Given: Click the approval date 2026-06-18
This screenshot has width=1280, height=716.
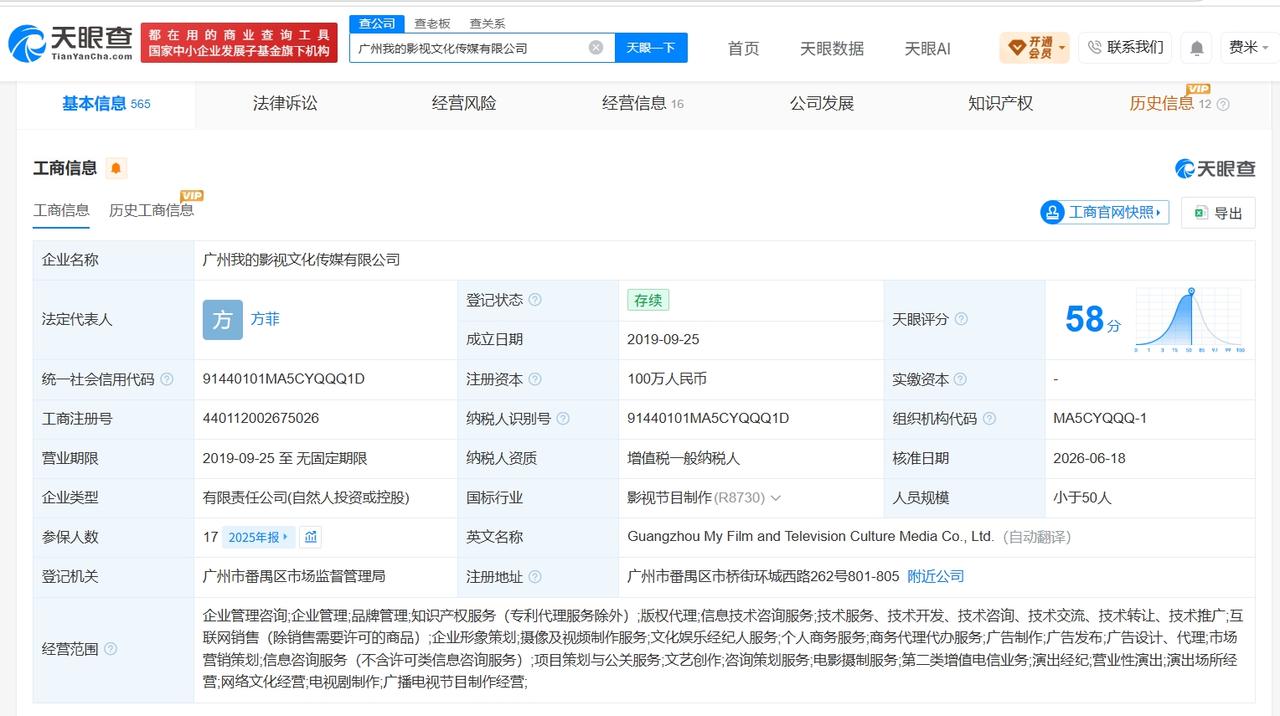Looking at the screenshot, I should click(1089, 458).
